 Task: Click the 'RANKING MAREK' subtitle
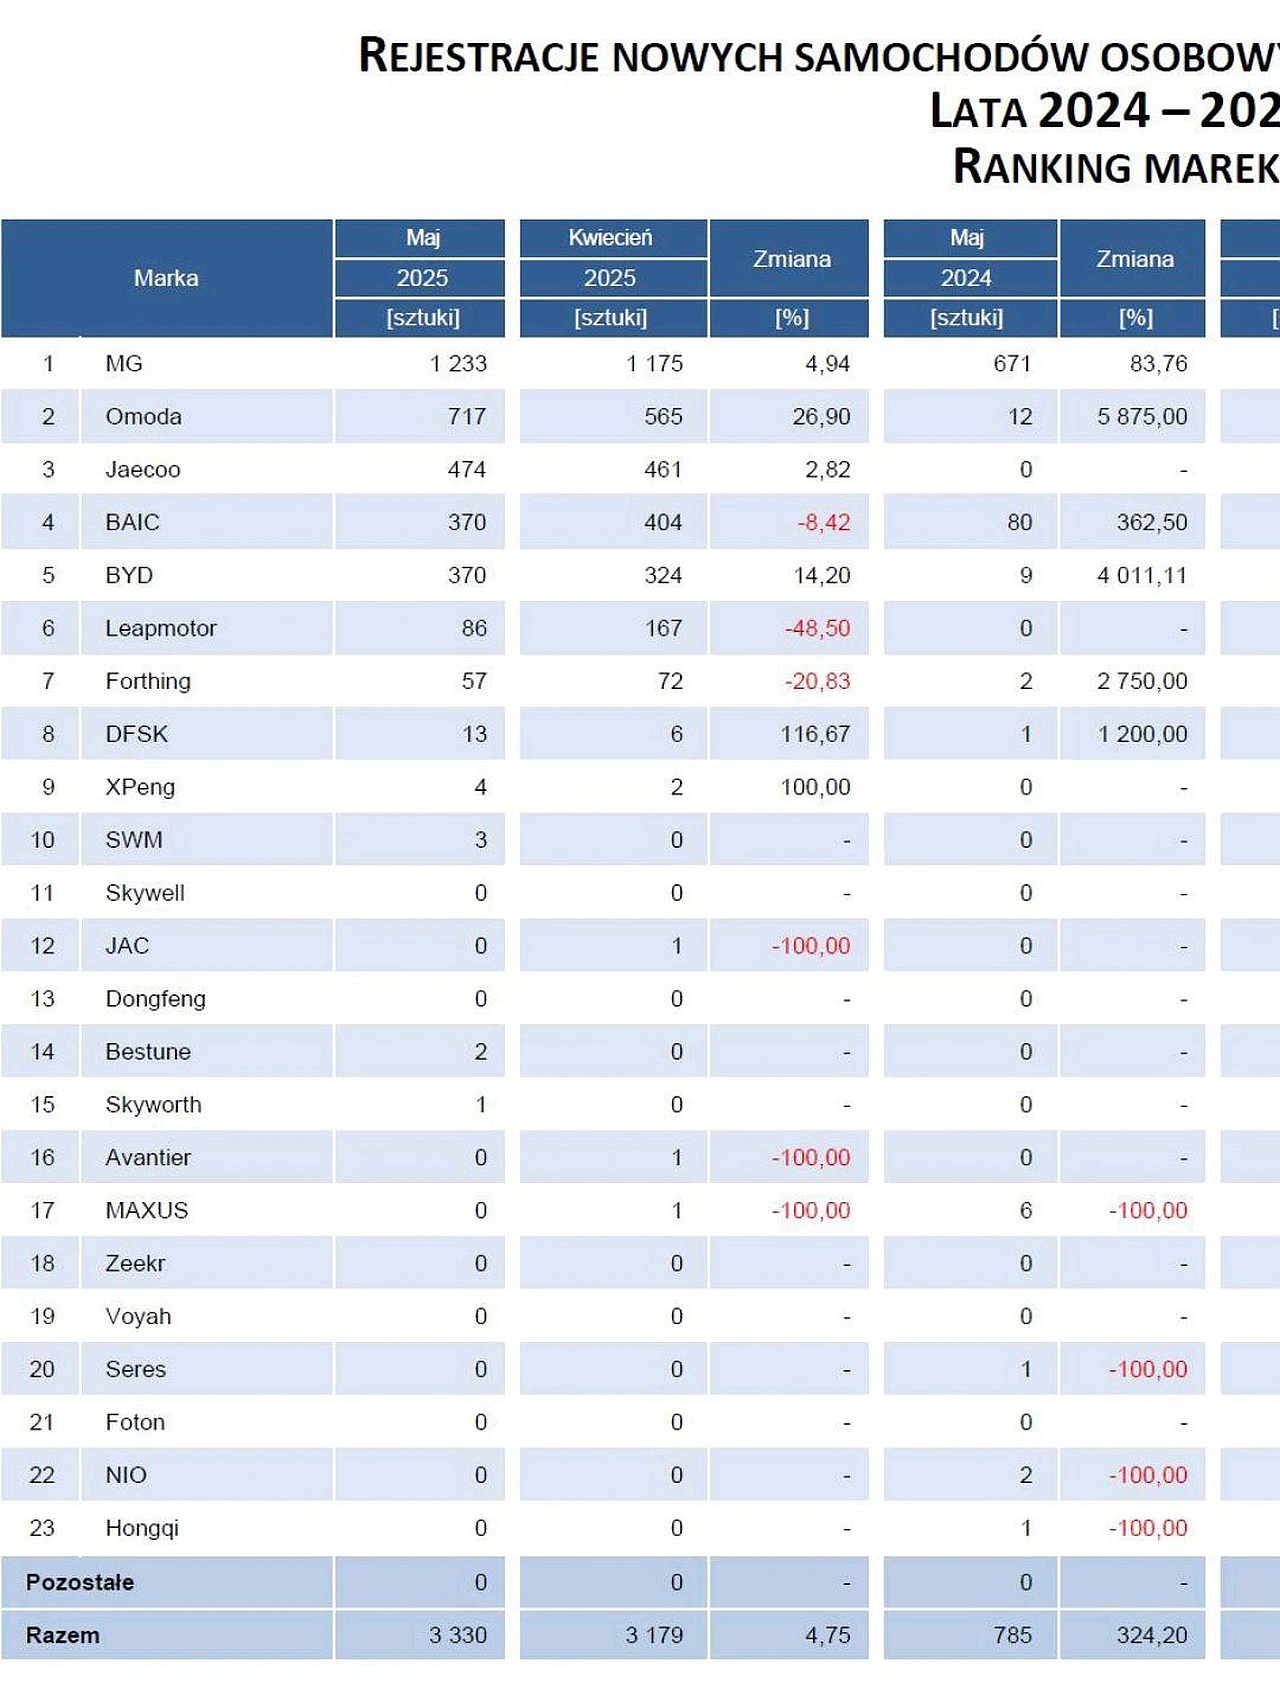(x=1116, y=167)
